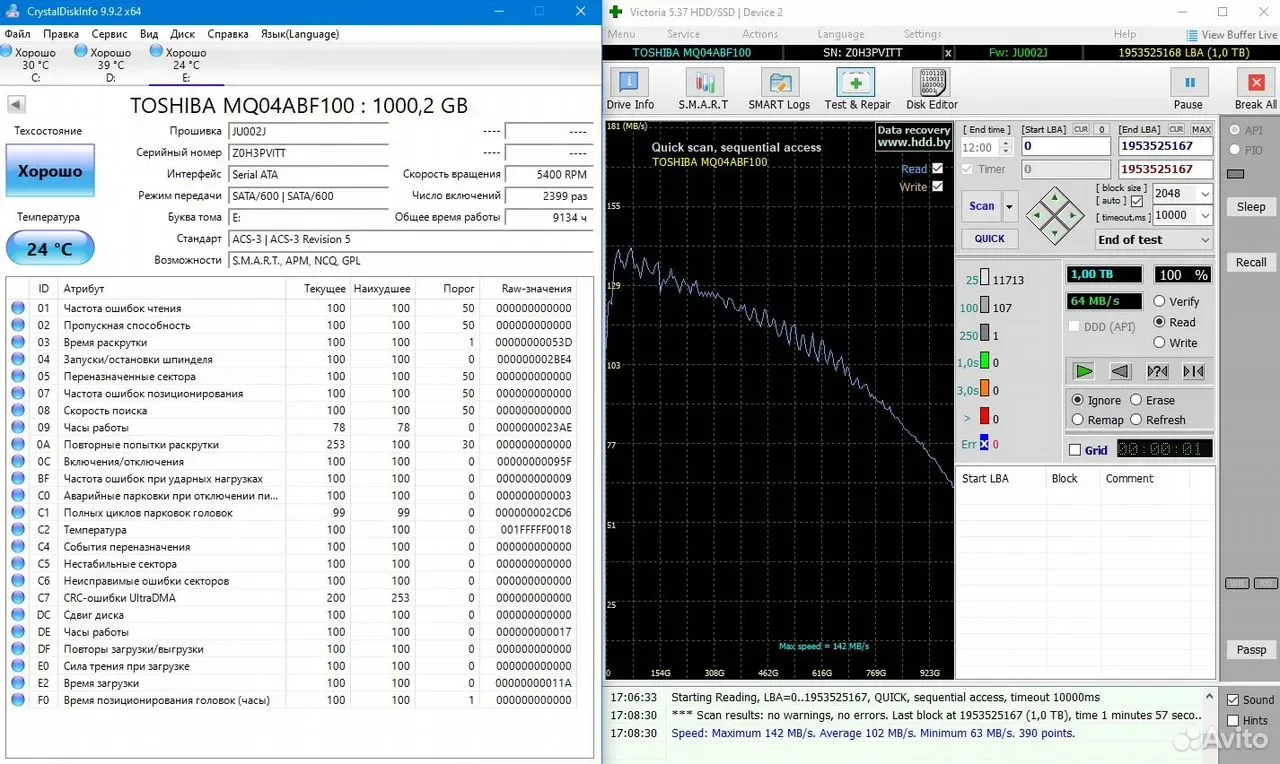Click the down arrow on the navigation diamond
This screenshot has width=1280, height=764.
tap(1055, 233)
